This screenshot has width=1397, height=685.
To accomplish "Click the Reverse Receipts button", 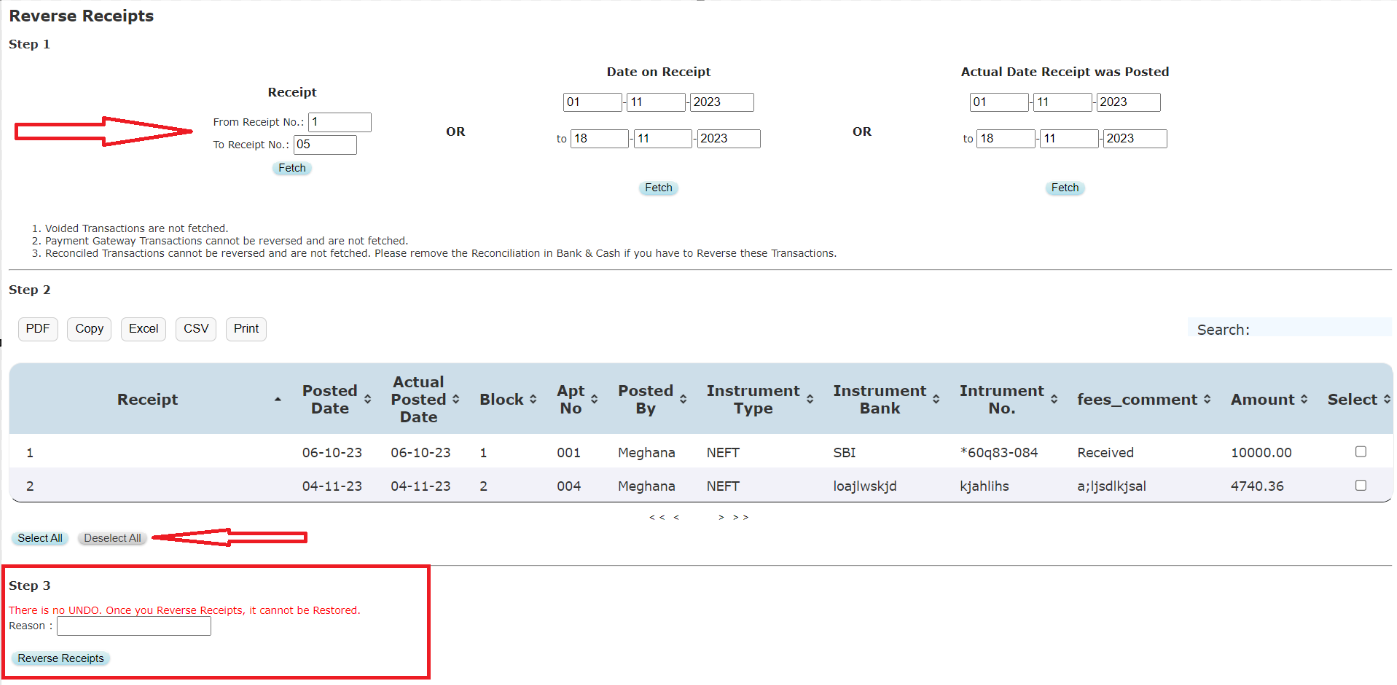I will (61, 658).
